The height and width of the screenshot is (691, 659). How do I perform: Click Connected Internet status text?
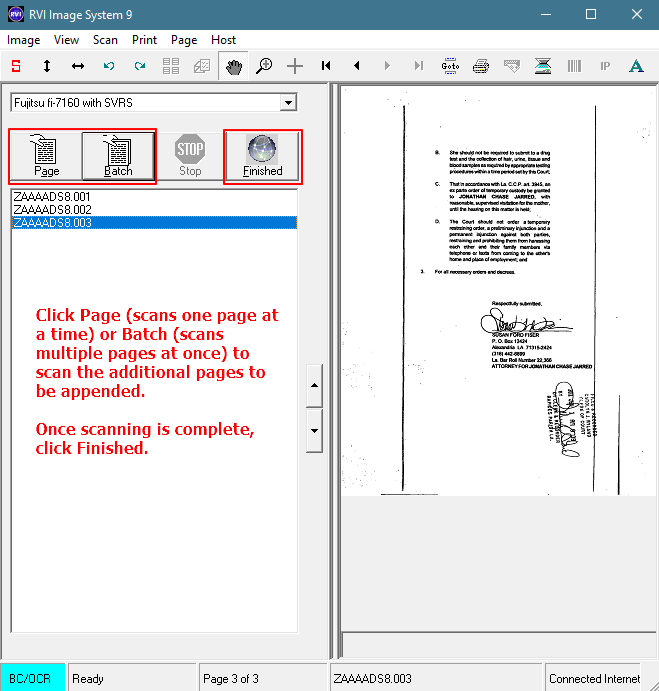(594, 679)
